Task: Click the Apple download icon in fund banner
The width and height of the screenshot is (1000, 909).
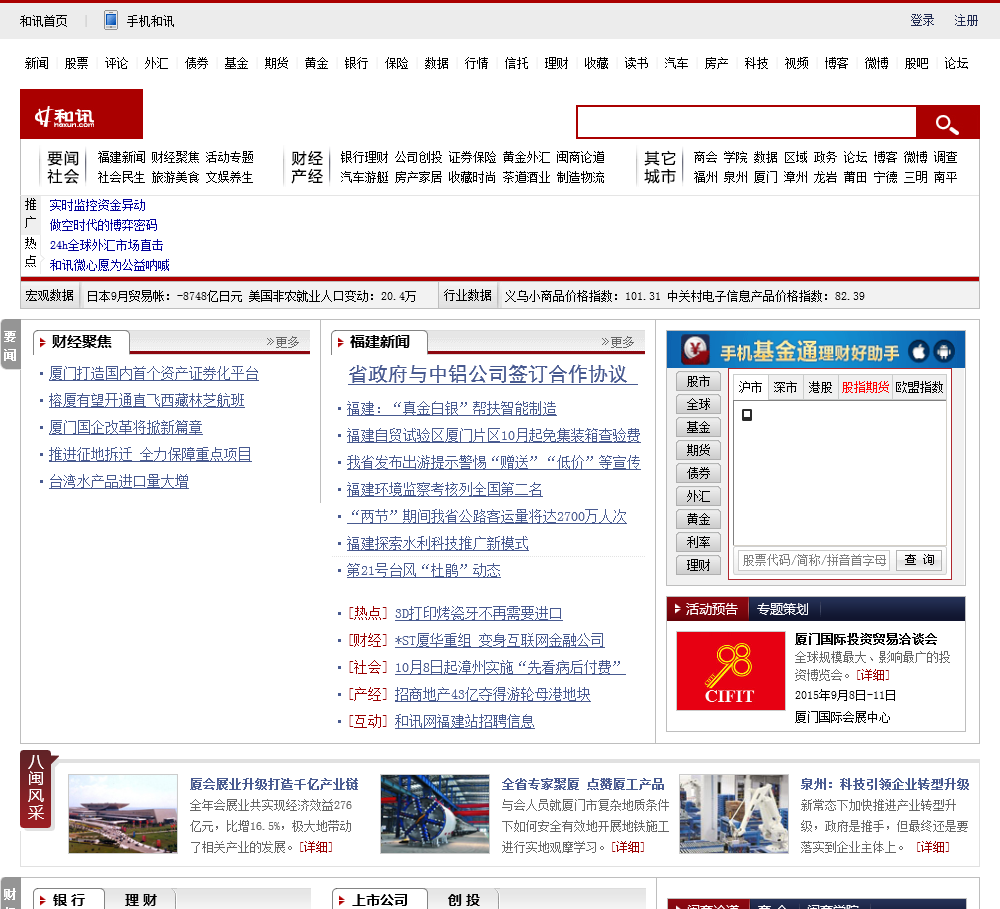Action: [x=919, y=351]
